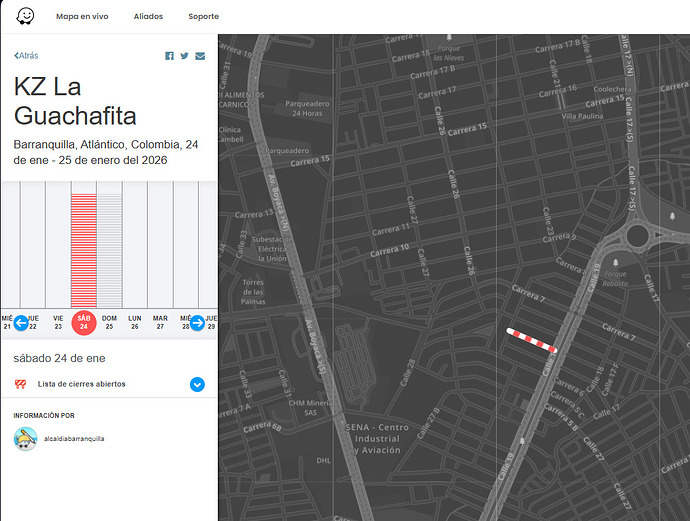The width and height of the screenshot is (690, 521).
Task: Open alcaldiabarranquilla profile link
Action: coord(74,438)
